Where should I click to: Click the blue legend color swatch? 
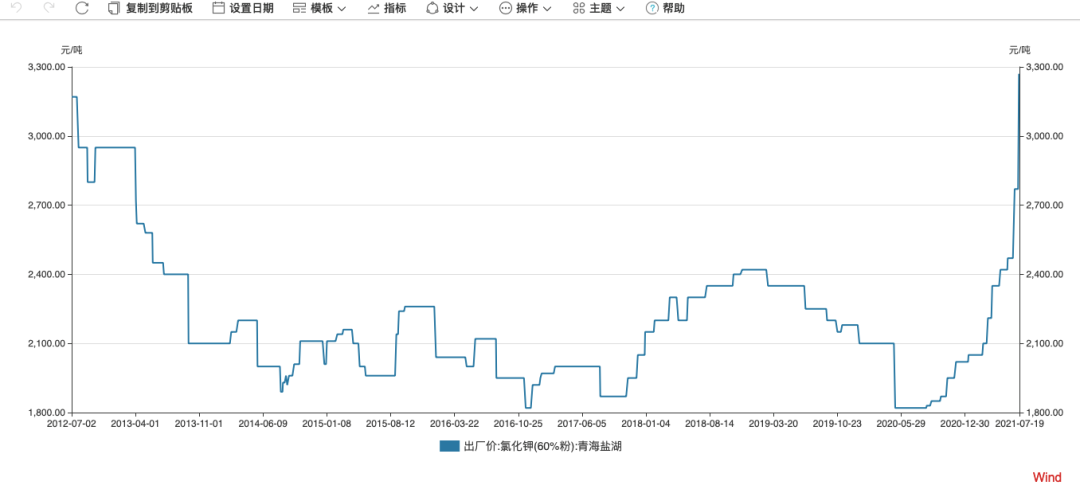(449, 446)
